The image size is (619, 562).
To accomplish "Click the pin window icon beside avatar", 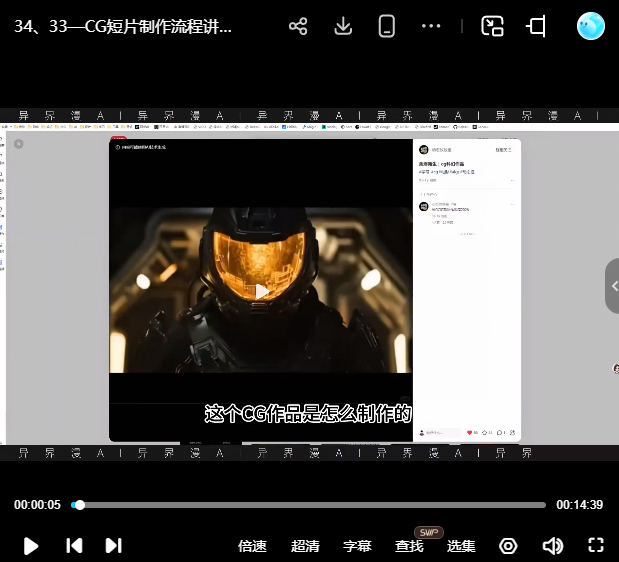I will click(x=537, y=27).
